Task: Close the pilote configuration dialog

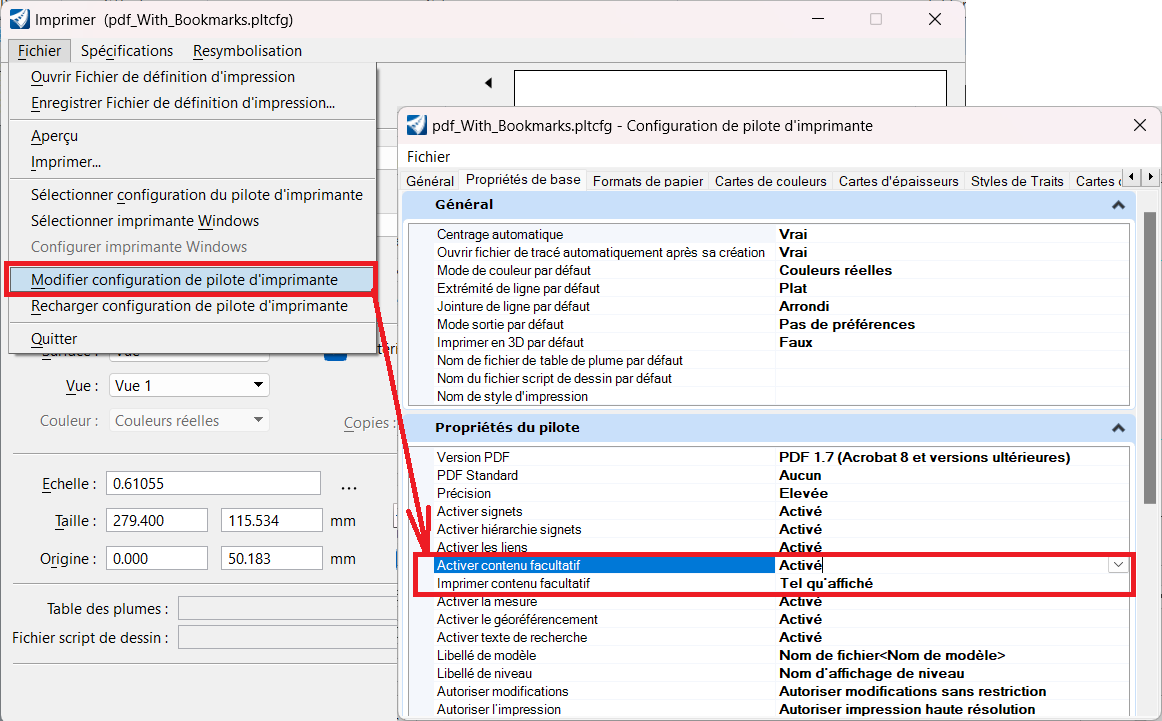Action: point(1140,125)
